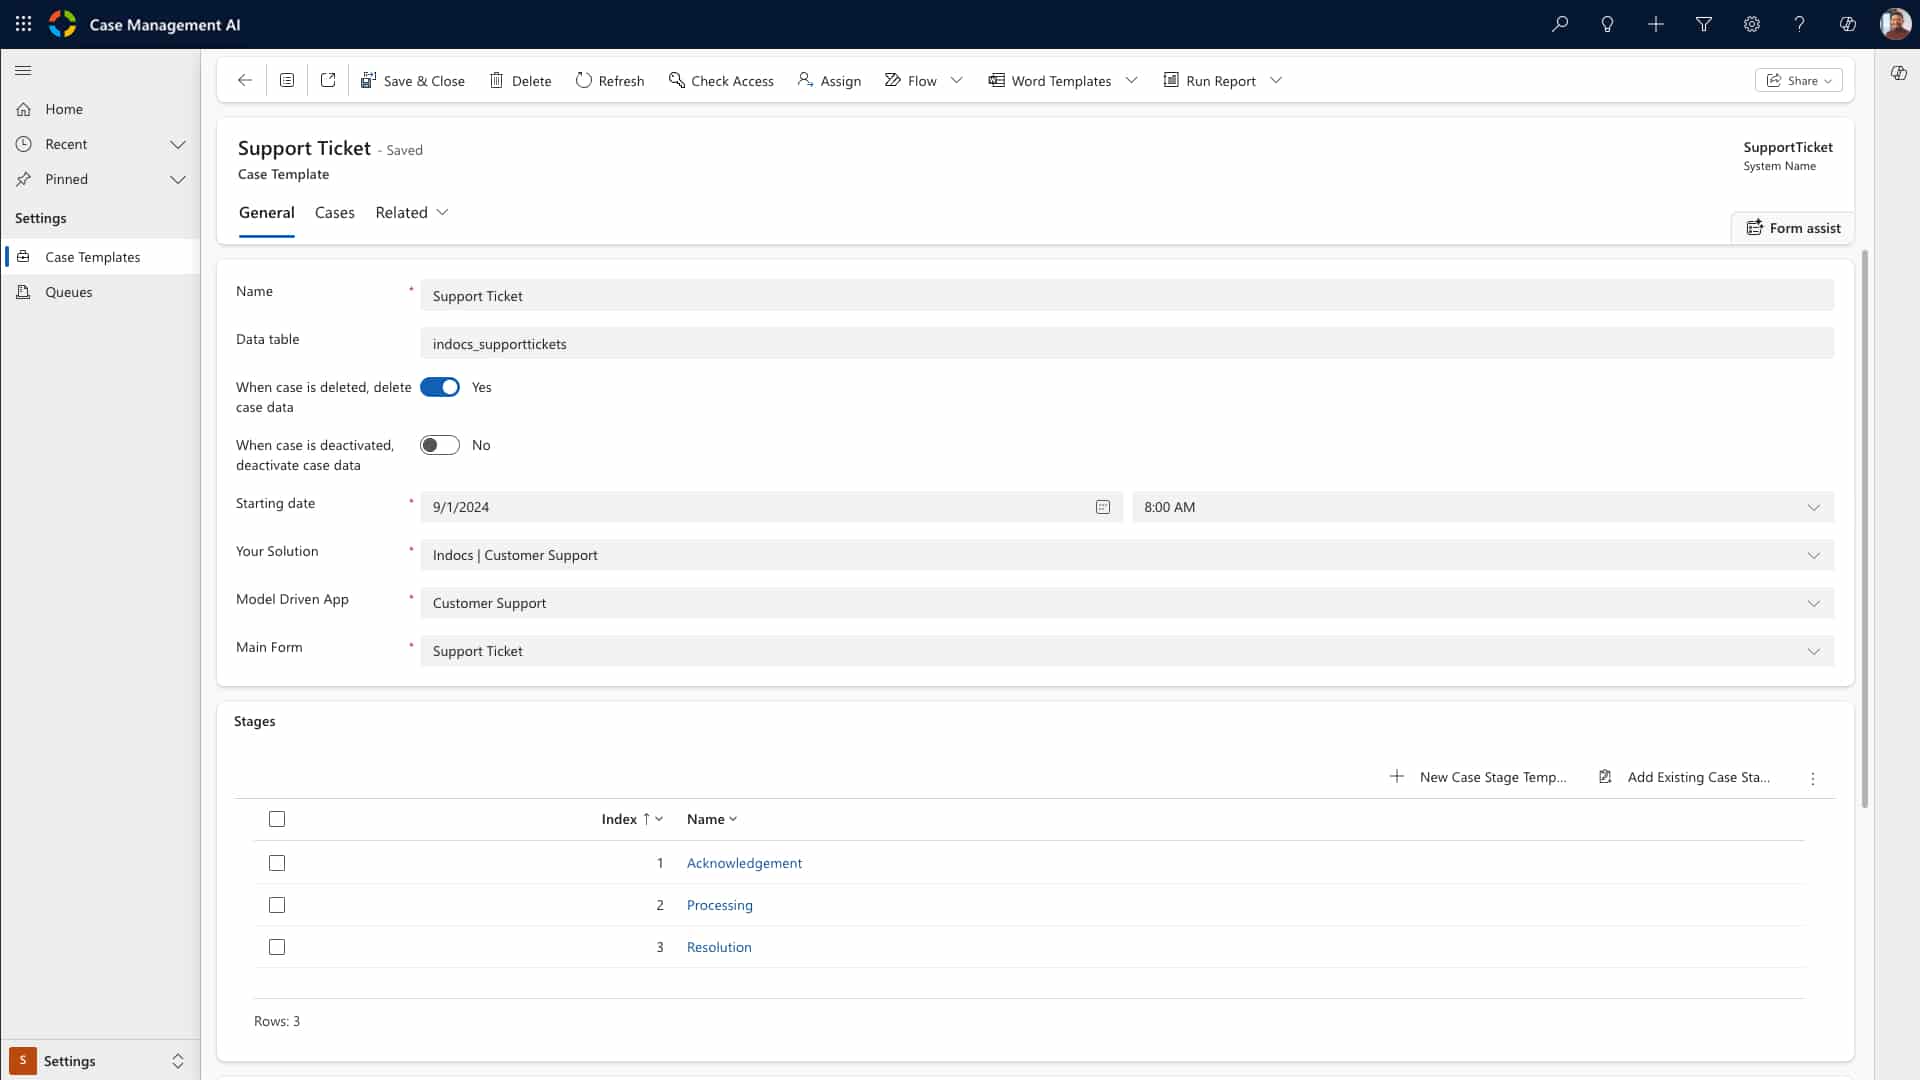Enable deactivate case data toggle

click(x=440, y=445)
